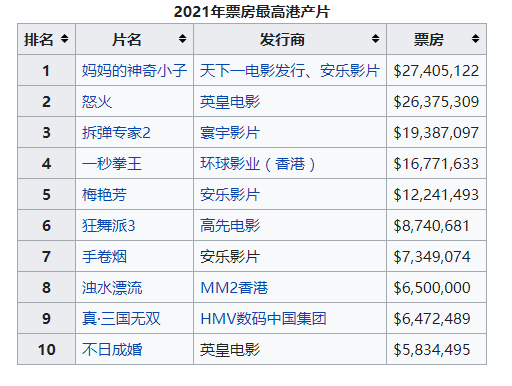Open the 高先电影 distributor link

pyautogui.click(x=230, y=226)
